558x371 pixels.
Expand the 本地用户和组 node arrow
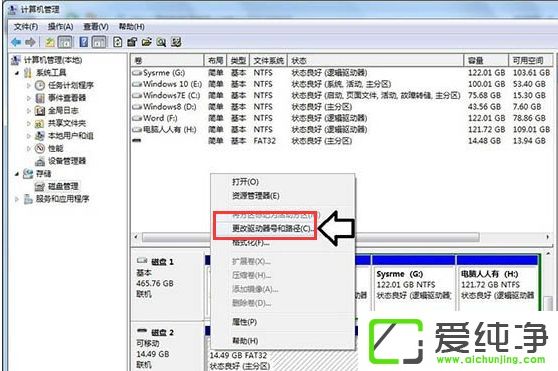click(29, 136)
